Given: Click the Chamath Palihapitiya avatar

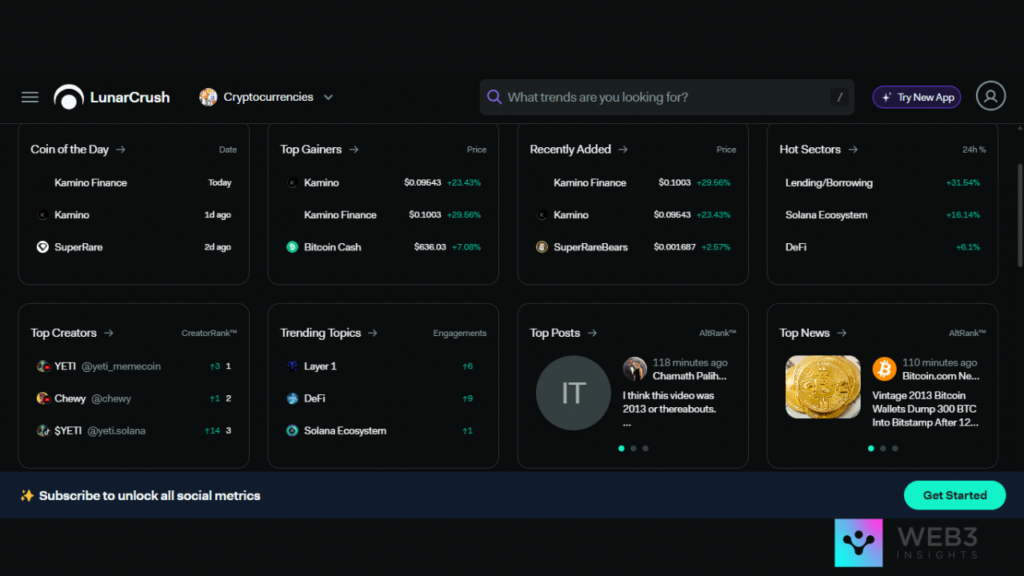Looking at the screenshot, I should (635, 369).
